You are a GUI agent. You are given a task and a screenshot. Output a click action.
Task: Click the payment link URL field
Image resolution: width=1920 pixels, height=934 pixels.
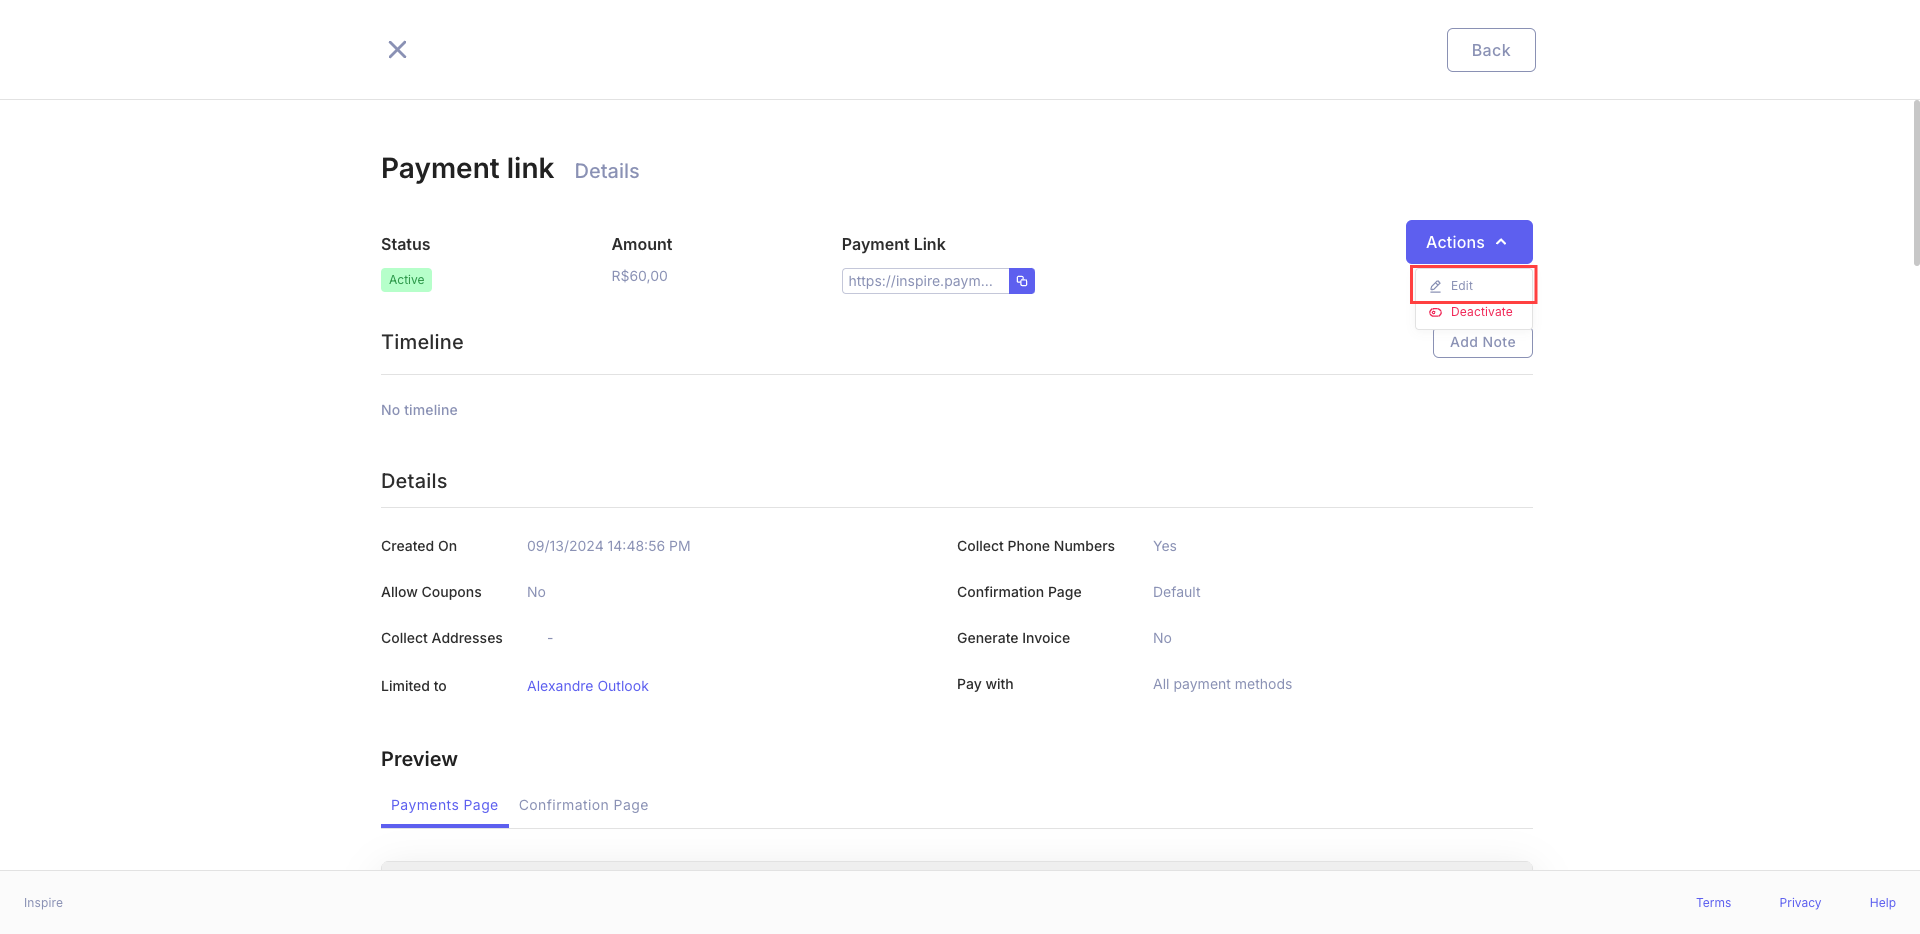pyautogui.click(x=925, y=281)
